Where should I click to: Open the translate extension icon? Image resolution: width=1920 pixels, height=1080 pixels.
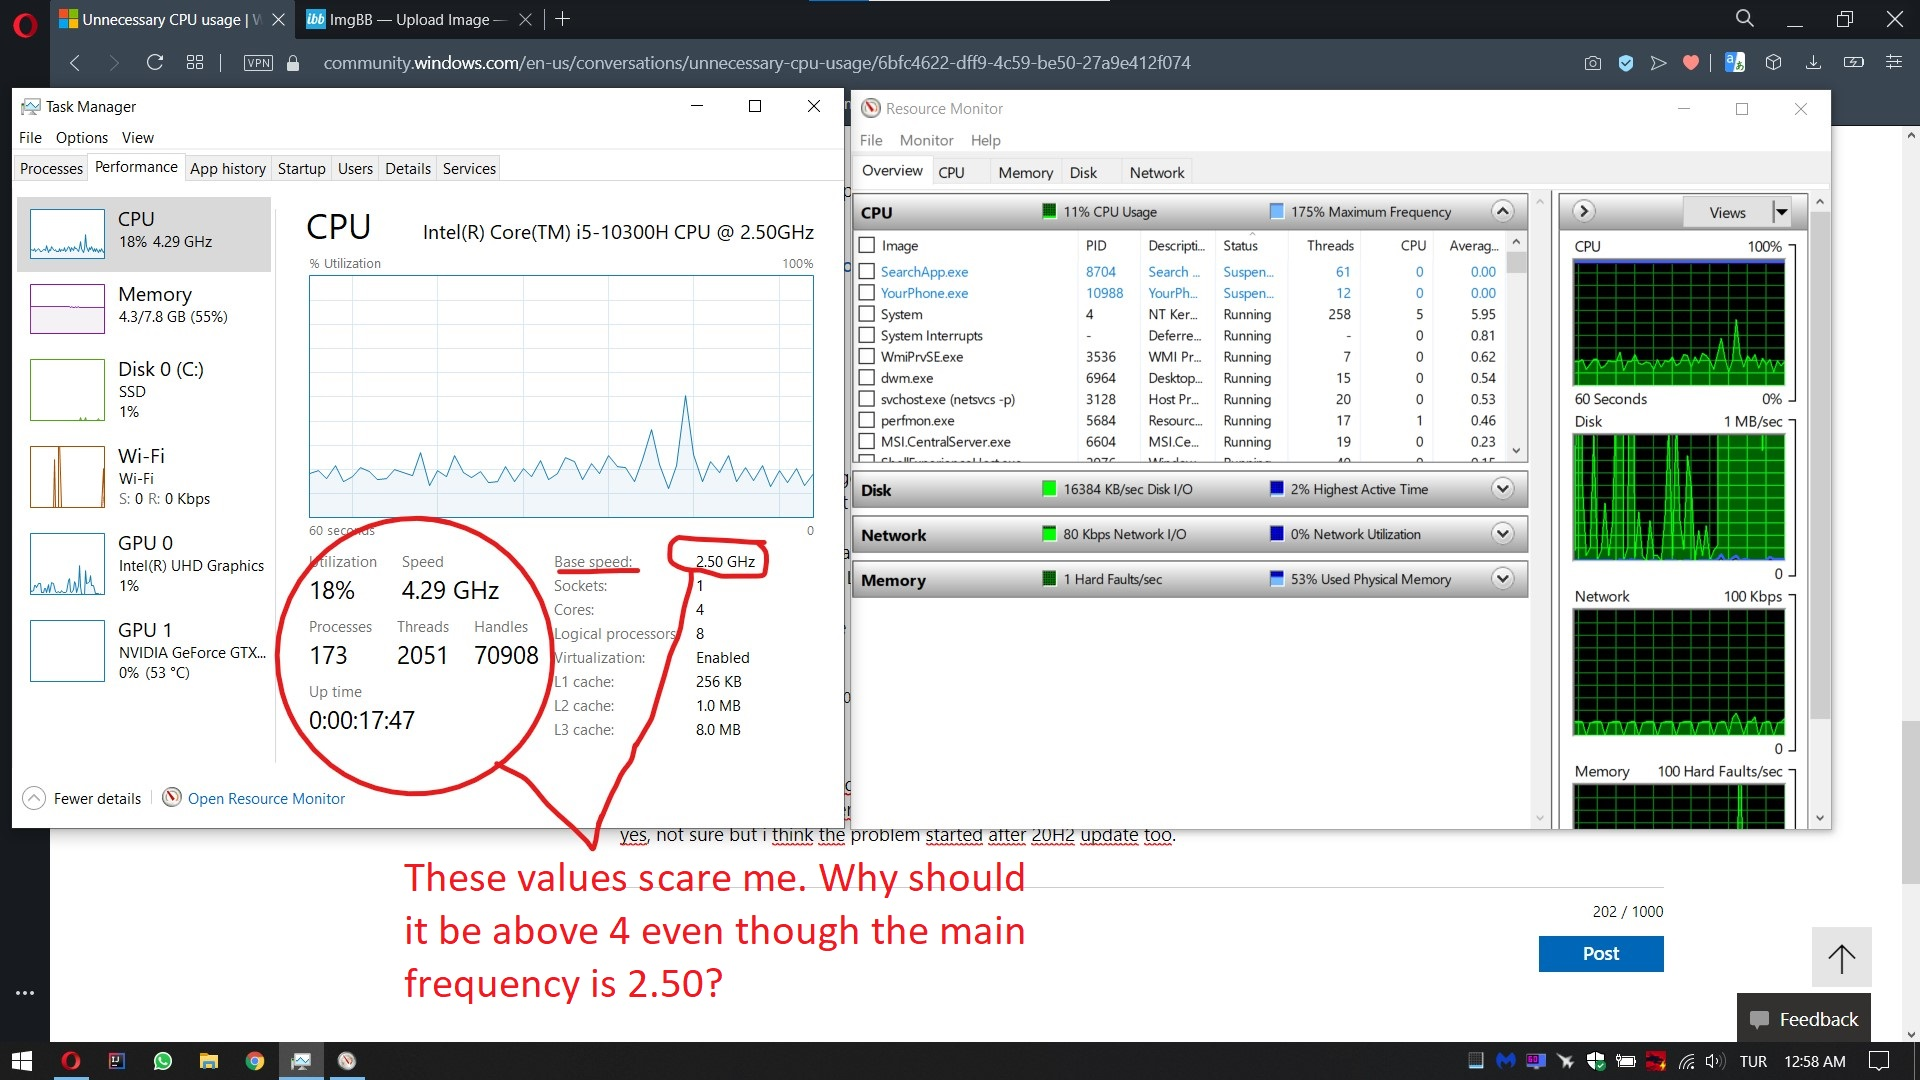1735,63
